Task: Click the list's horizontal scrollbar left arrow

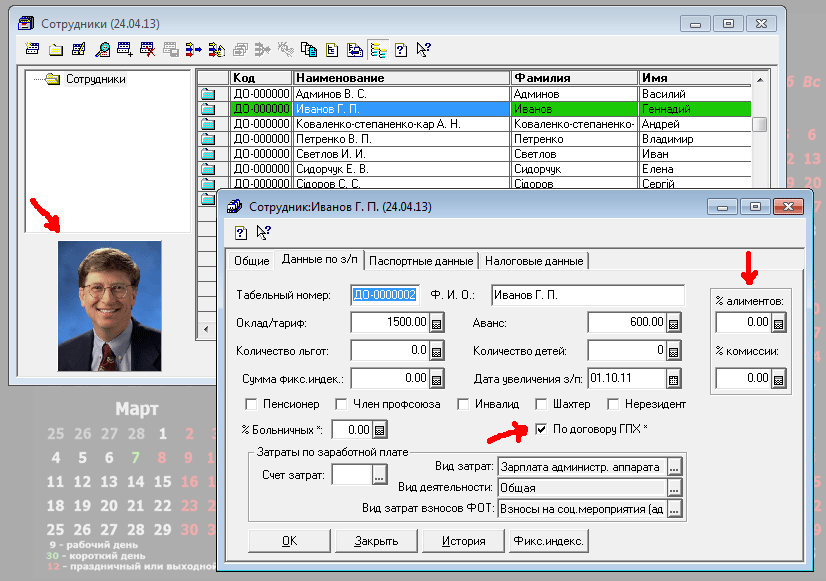Action: [206, 329]
